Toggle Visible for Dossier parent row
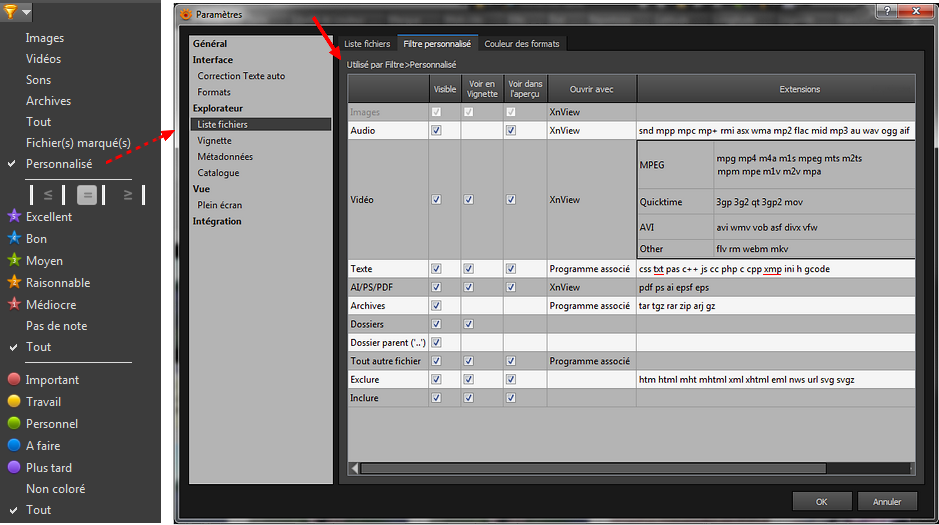Viewport: 939px width, 525px height. pyautogui.click(x=437, y=342)
